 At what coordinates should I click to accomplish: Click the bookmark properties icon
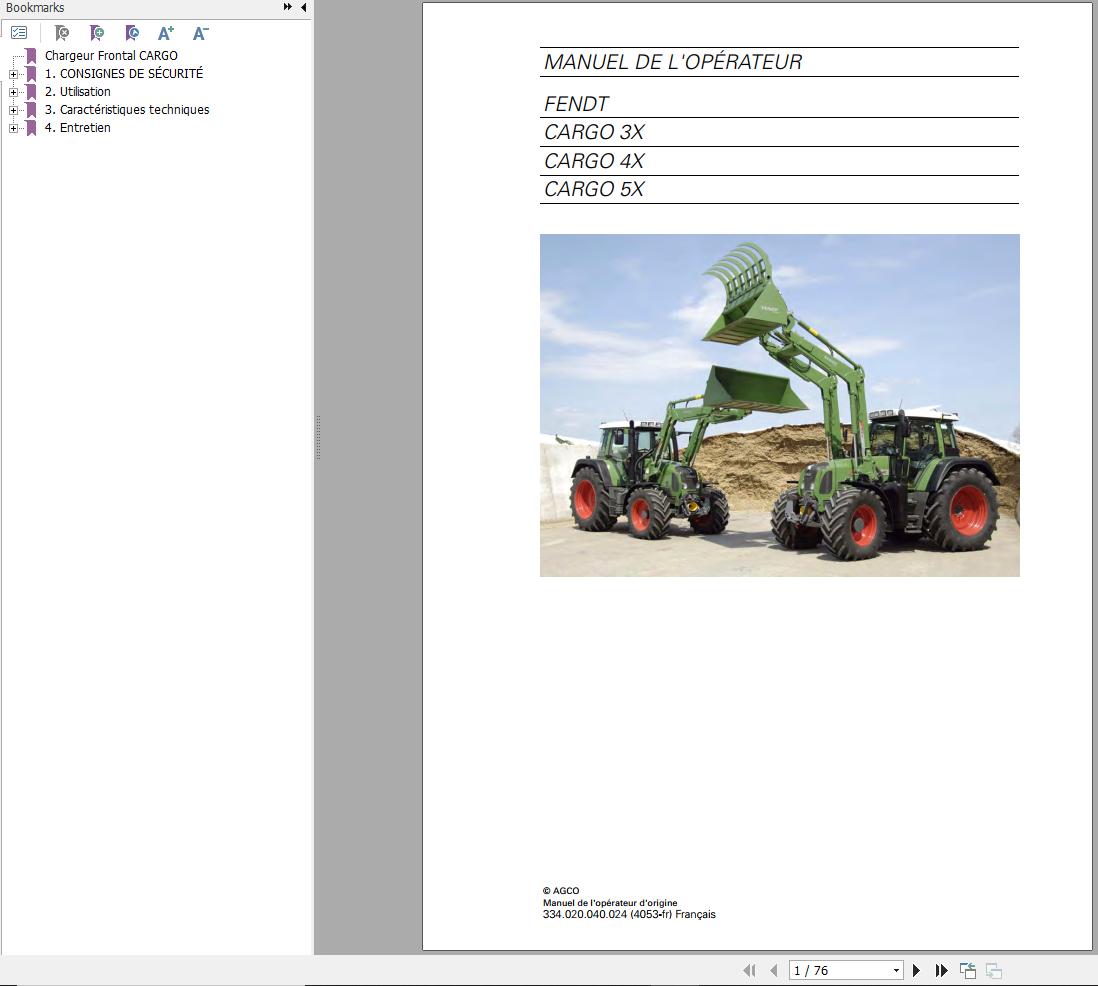pyautogui.click(x=132, y=33)
